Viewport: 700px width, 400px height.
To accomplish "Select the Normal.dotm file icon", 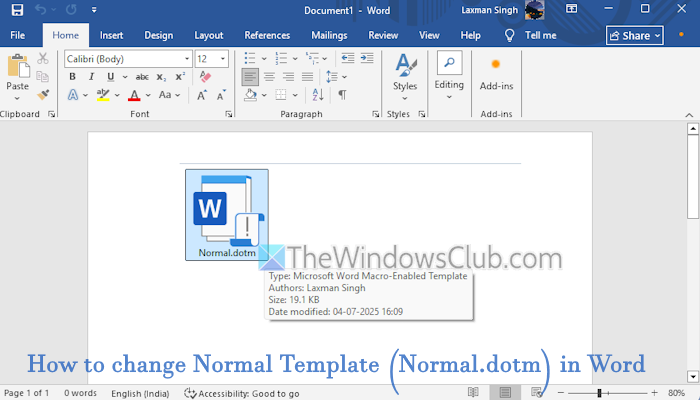I will [x=227, y=215].
